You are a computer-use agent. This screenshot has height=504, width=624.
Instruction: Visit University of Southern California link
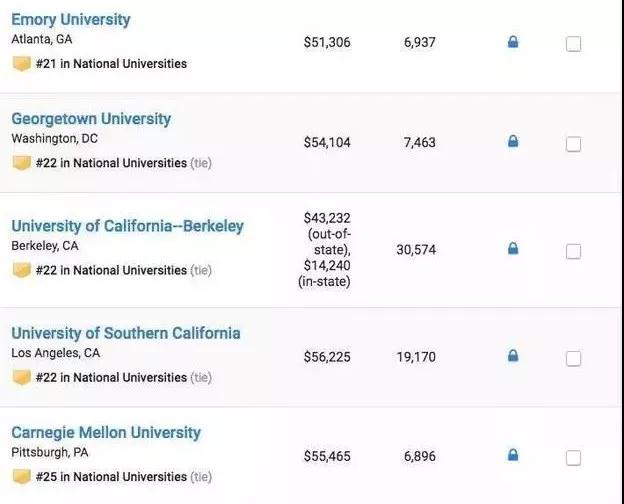click(x=125, y=333)
